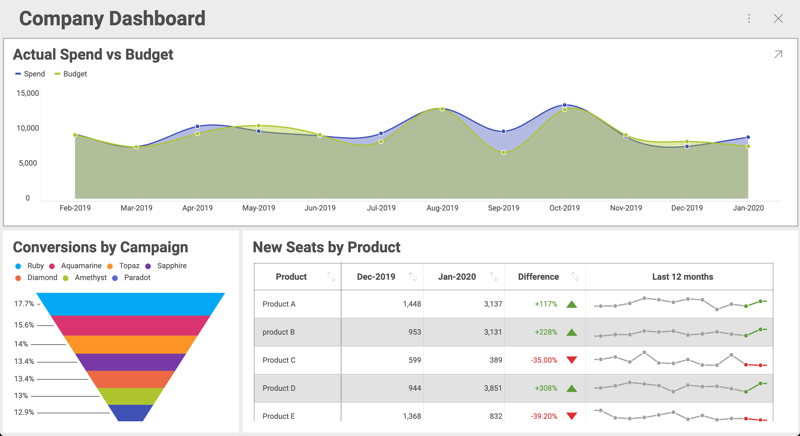Click Product A sparkline trend chart

680,304
